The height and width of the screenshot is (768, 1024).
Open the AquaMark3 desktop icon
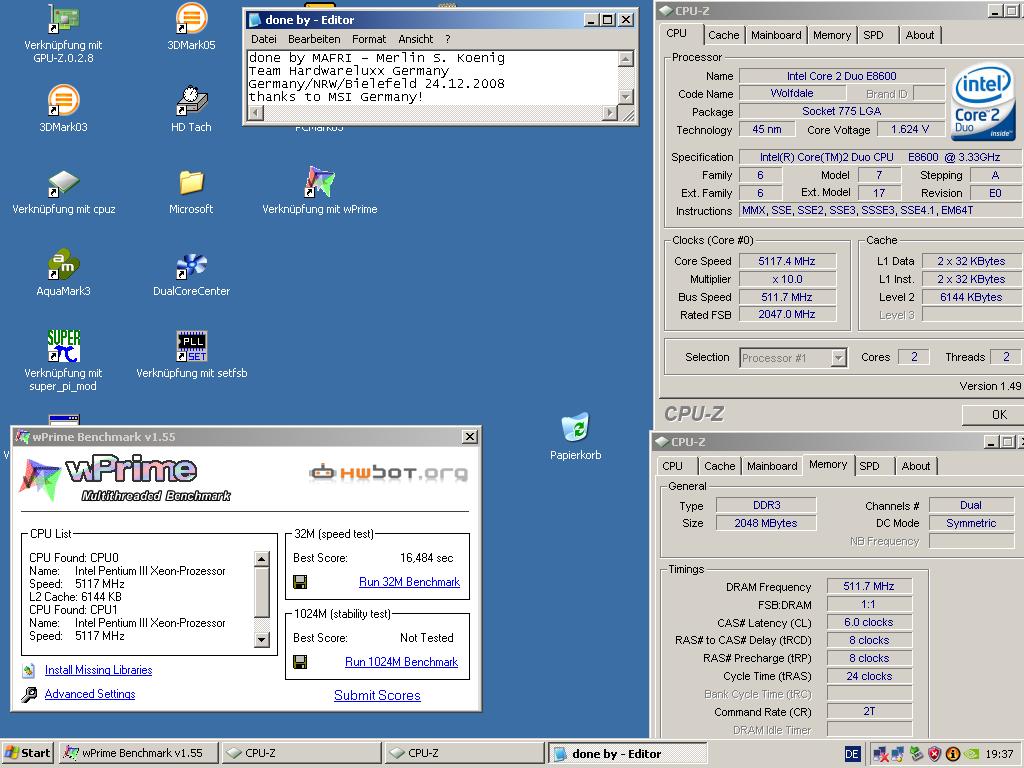pyautogui.click(x=63, y=273)
